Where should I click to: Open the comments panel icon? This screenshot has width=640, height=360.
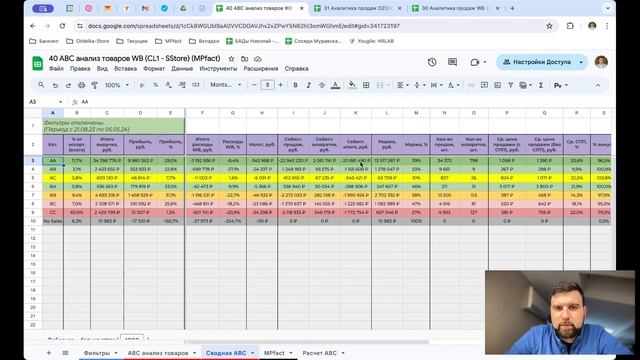click(x=452, y=62)
